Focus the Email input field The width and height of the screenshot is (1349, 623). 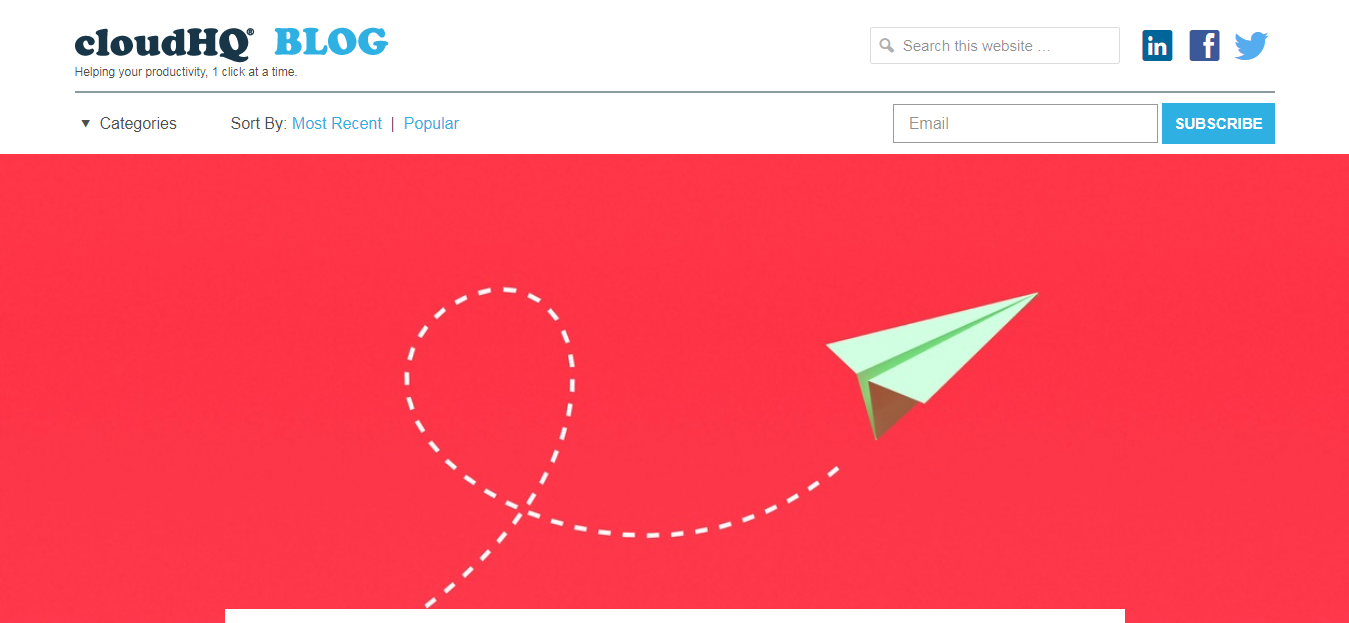pyautogui.click(x=1025, y=123)
